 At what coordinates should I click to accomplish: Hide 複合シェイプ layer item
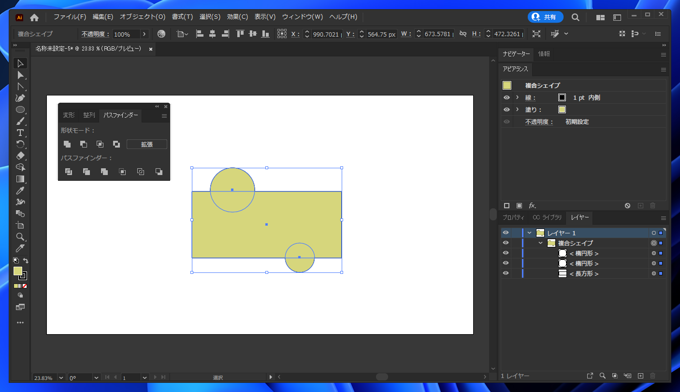[506, 243]
